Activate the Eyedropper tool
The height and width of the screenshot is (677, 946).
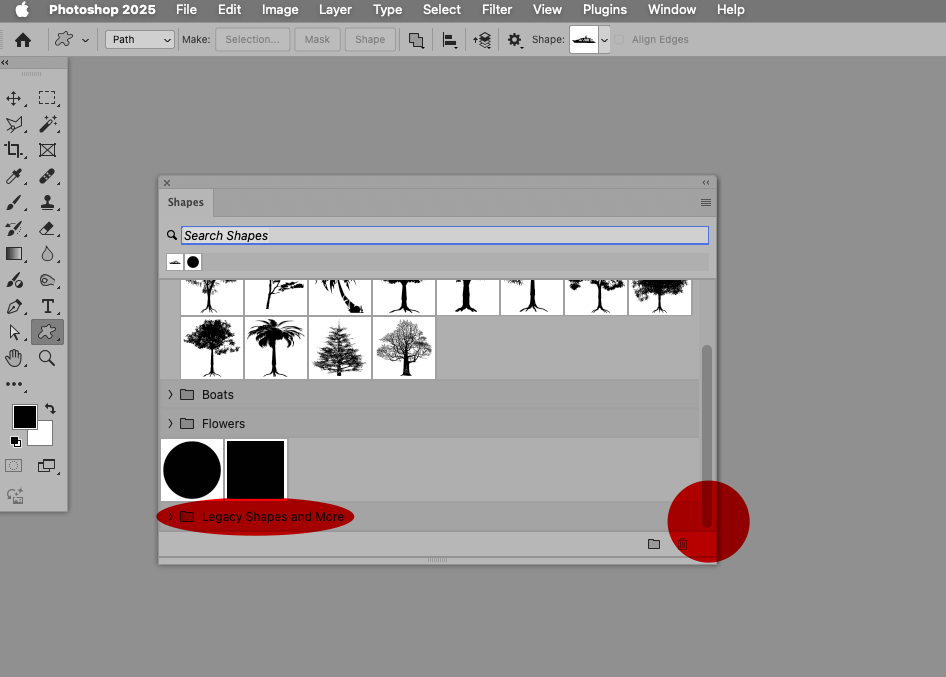click(x=14, y=176)
